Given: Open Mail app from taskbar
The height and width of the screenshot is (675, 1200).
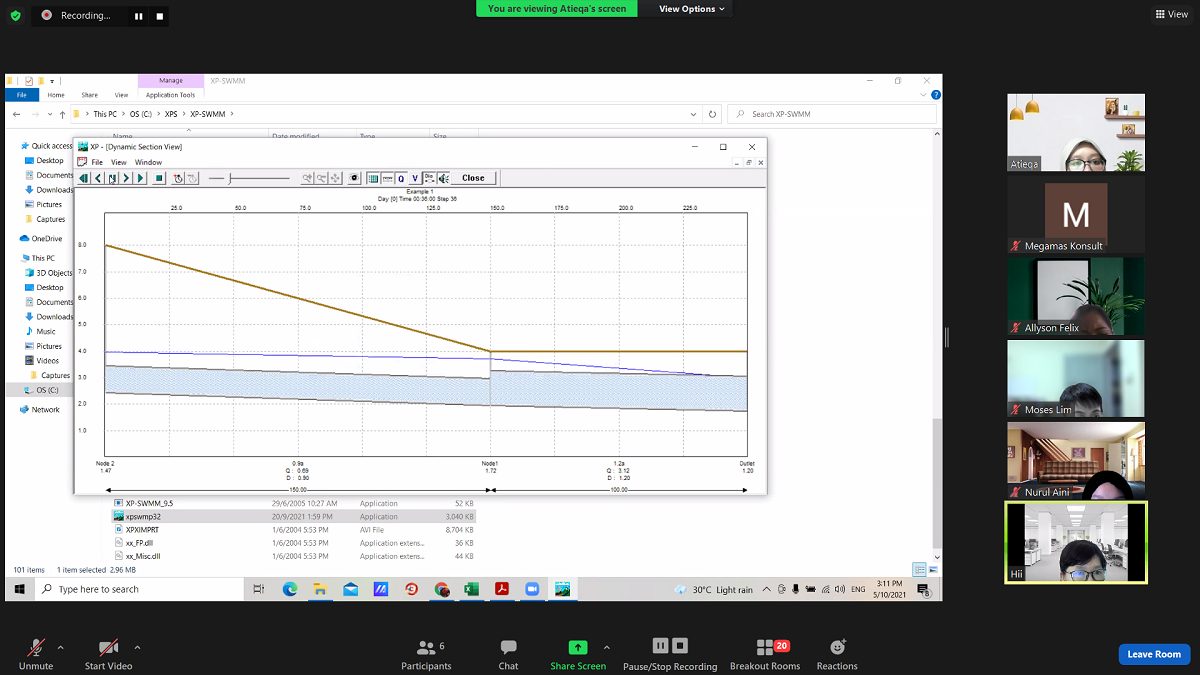Looking at the screenshot, I should tap(350, 589).
